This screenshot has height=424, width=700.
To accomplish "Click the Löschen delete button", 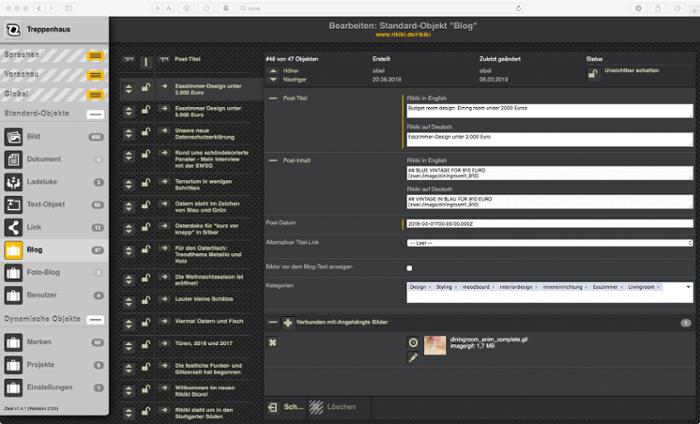I will tap(333, 407).
